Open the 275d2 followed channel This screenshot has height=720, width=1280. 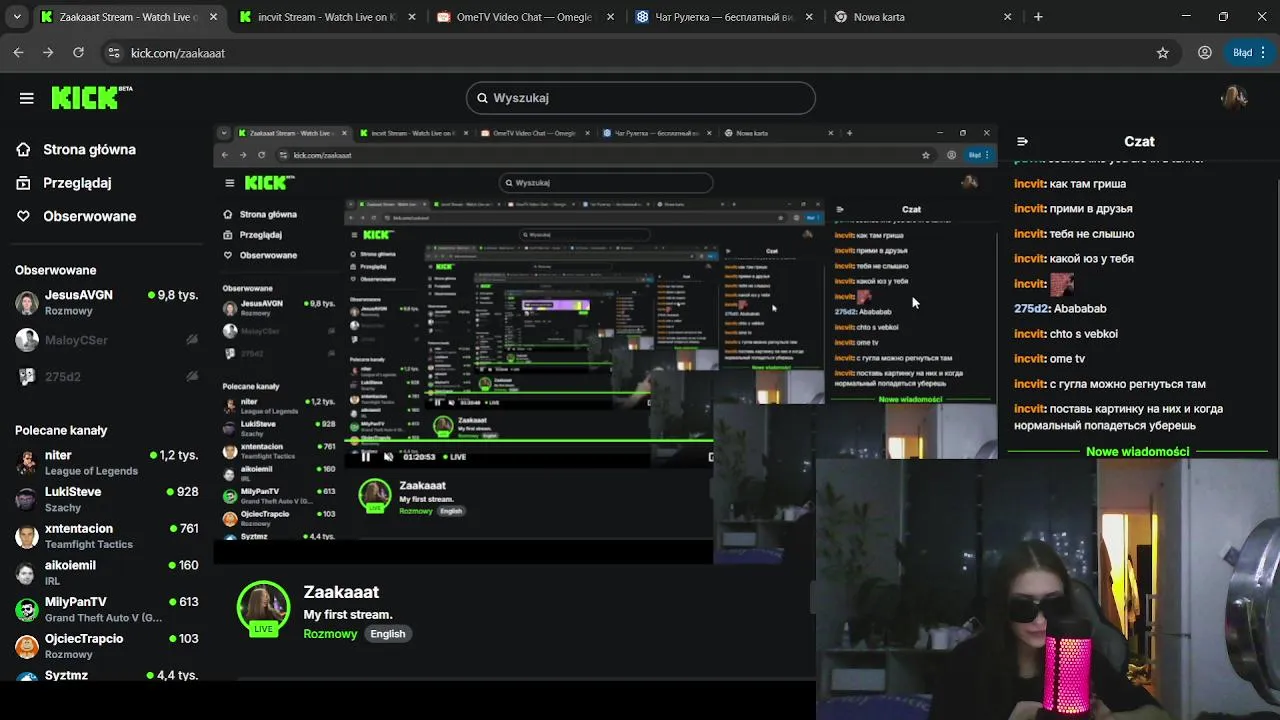coord(106,376)
